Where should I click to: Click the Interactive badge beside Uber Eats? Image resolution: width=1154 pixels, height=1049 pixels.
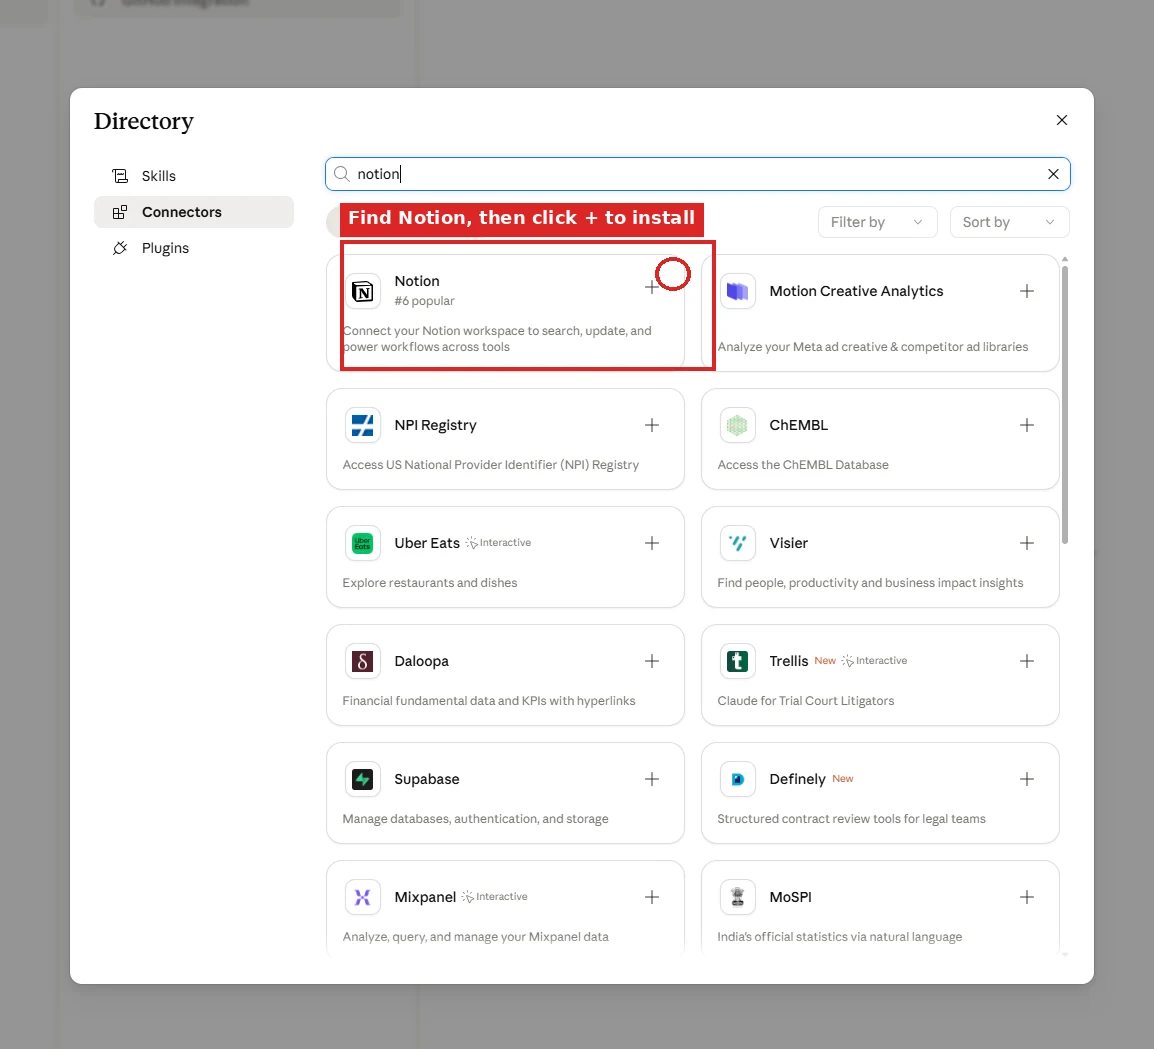click(498, 543)
